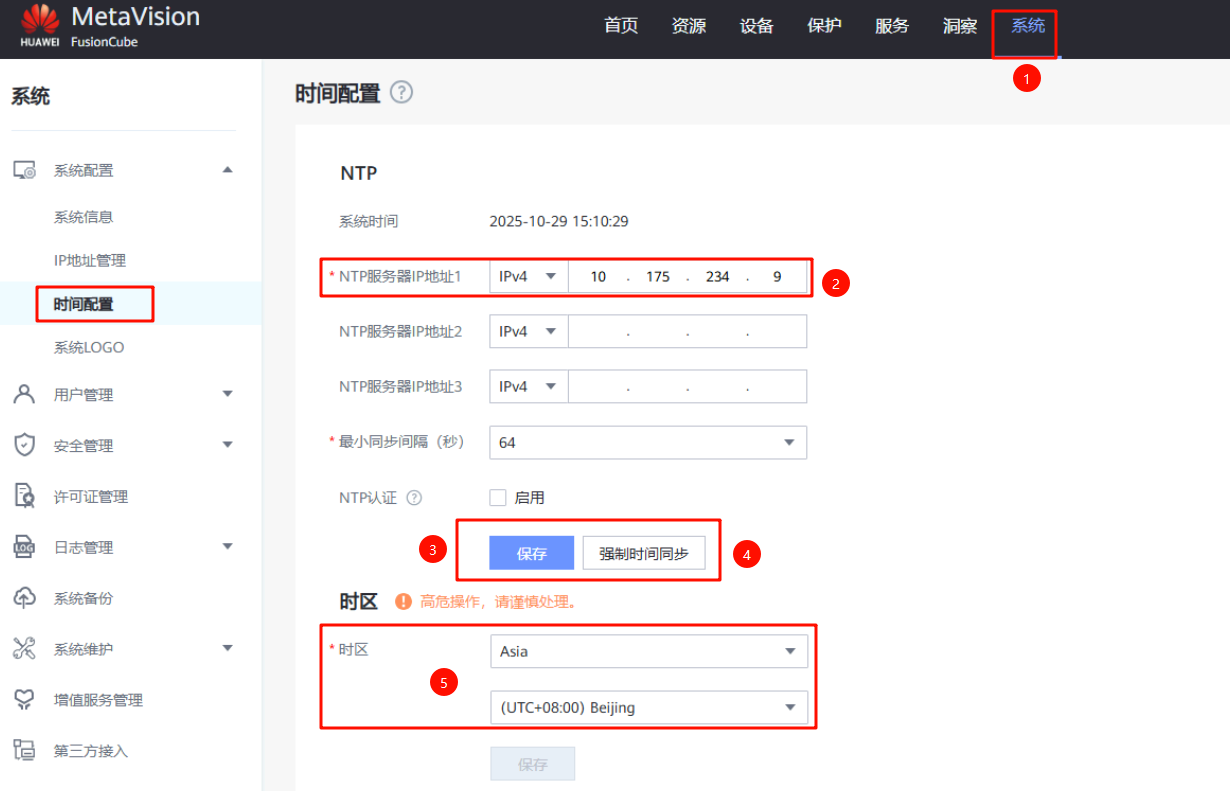
Task: Collapse the 系统配置 sidebar section
Action: [x=227, y=171]
